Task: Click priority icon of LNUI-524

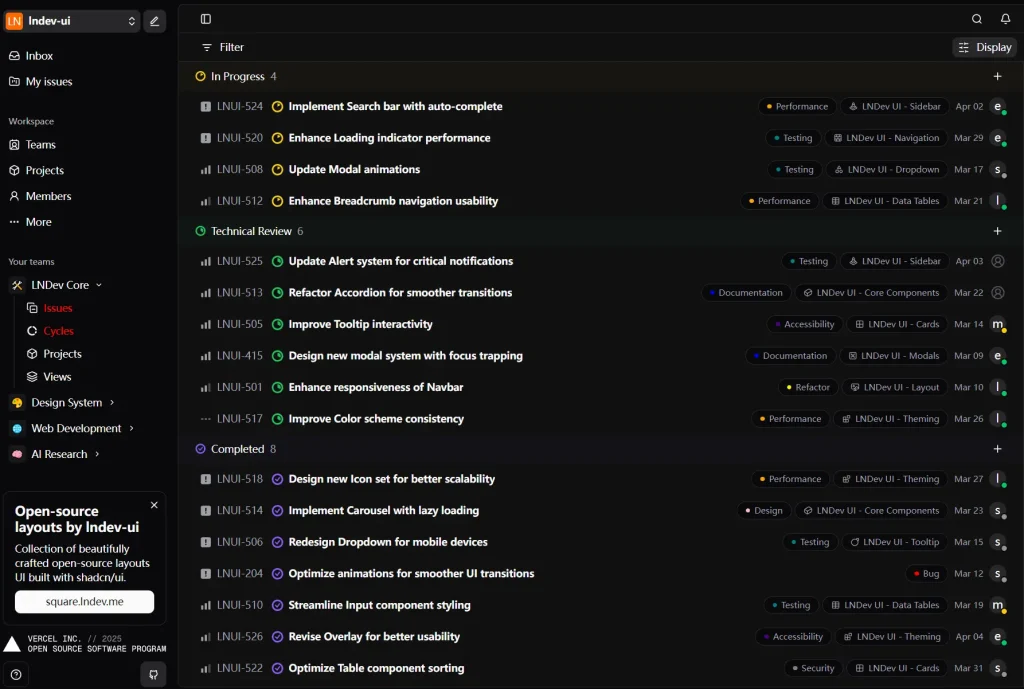Action: click(206, 106)
